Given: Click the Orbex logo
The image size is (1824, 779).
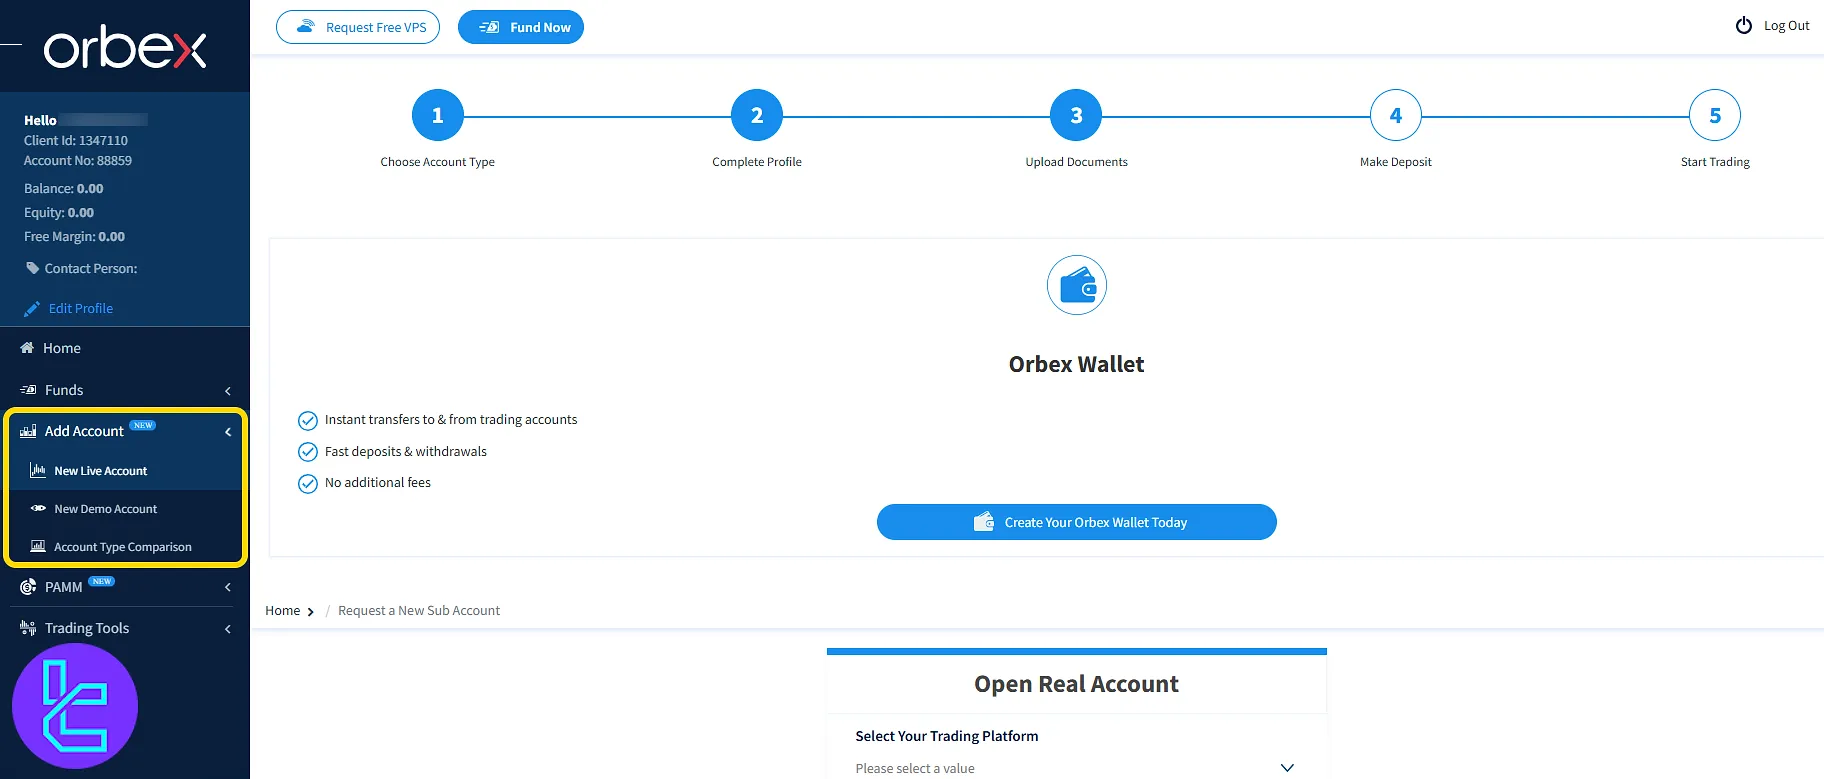Looking at the screenshot, I should [x=125, y=49].
